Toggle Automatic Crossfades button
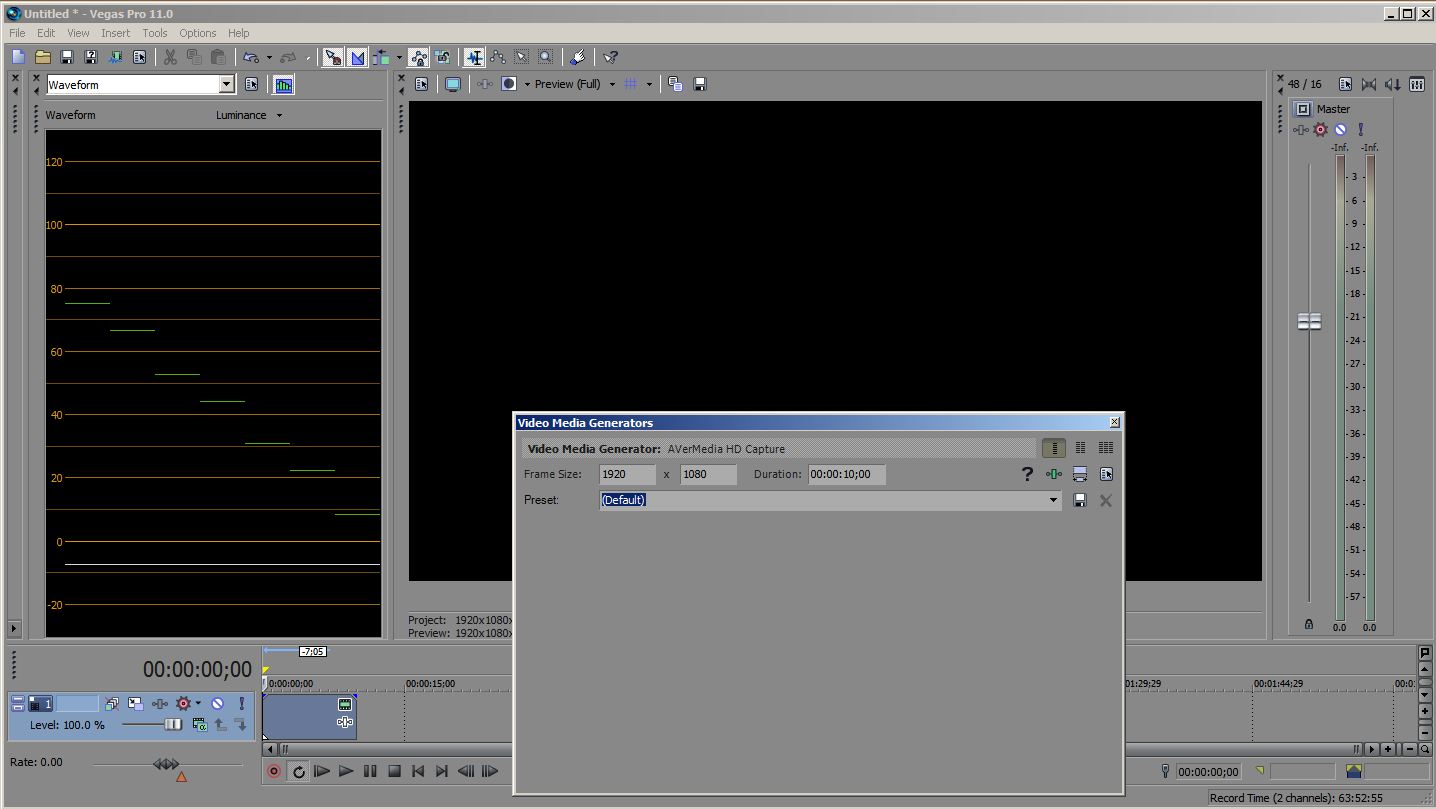Image resolution: width=1436 pixels, height=809 pixels. [x=357, y=57]
